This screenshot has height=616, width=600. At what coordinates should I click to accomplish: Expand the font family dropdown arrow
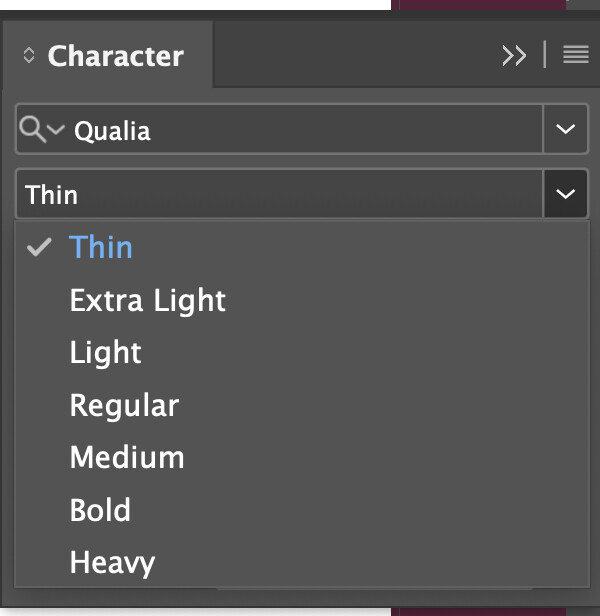tap(565, 130)
